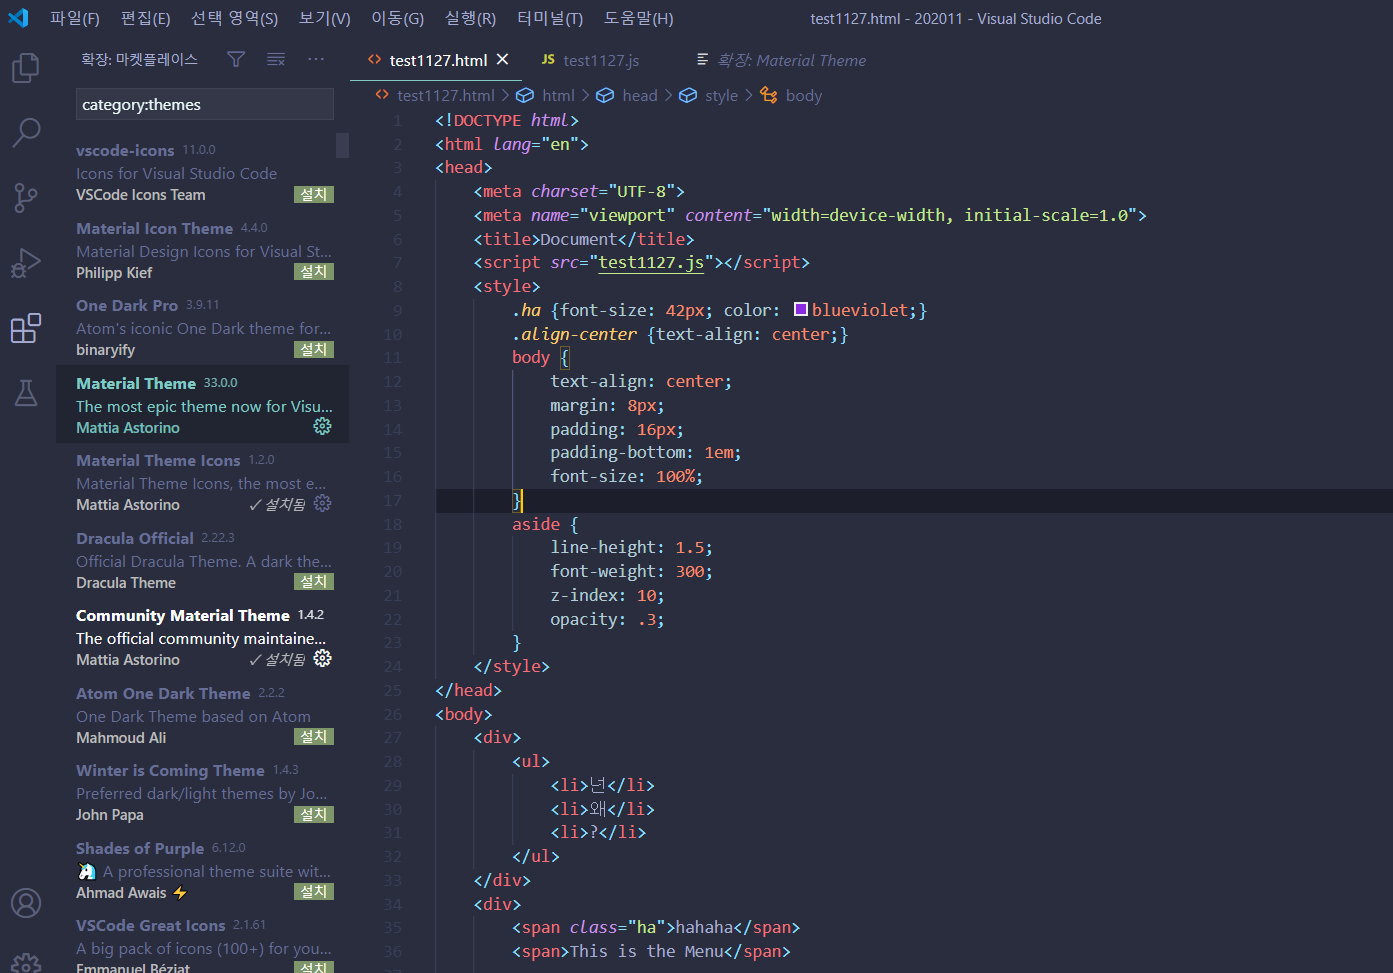This screenshot has width=1393, height=973.
Task: Clear extension search results icon
Action: click(276, 60)
